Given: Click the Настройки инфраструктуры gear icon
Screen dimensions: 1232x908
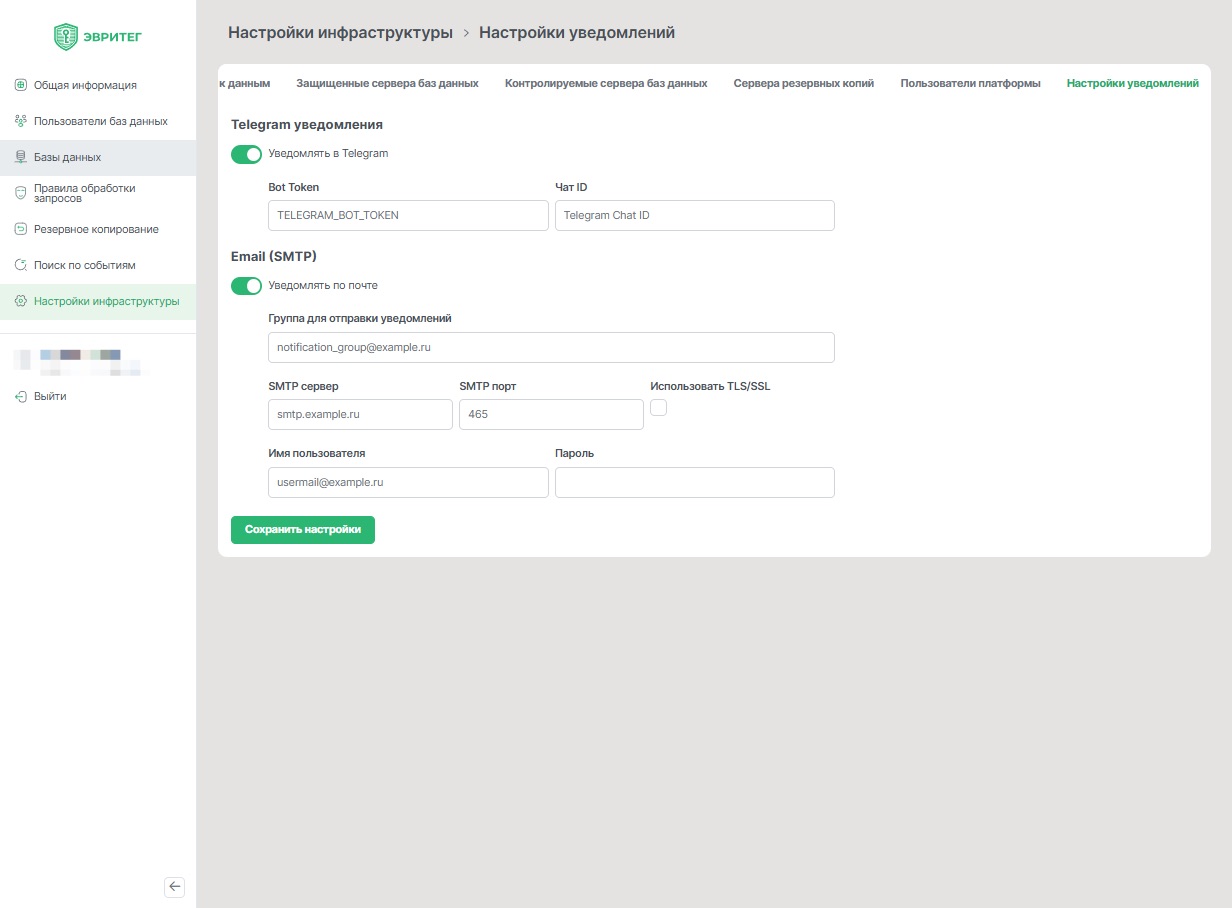Looking at the screenshot, I should [x=20, y=301].
